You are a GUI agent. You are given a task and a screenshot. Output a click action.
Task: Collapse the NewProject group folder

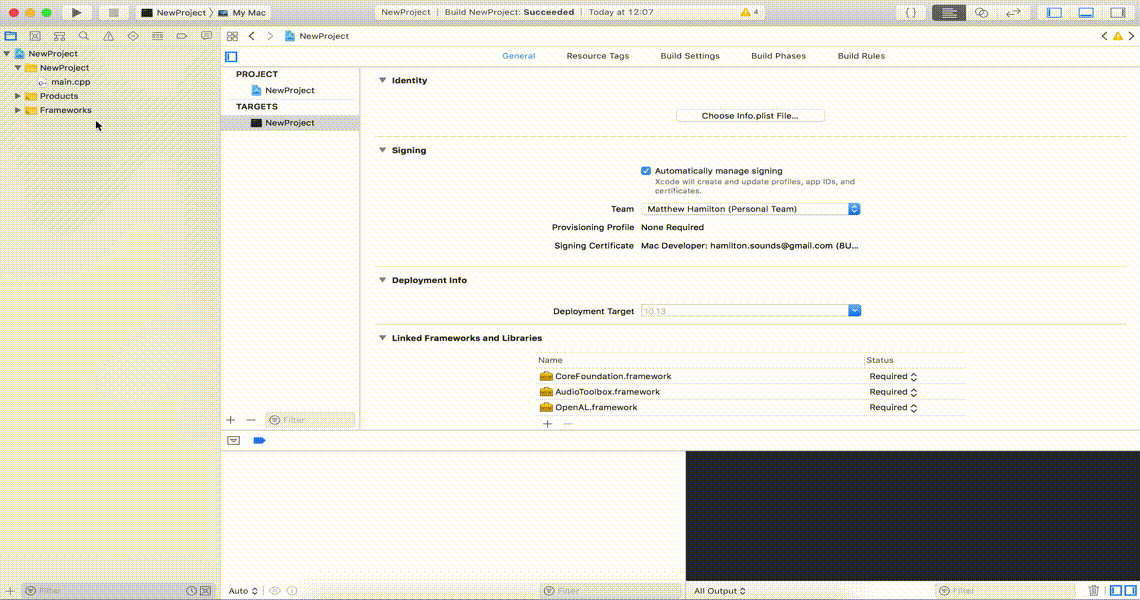[17, 67]
